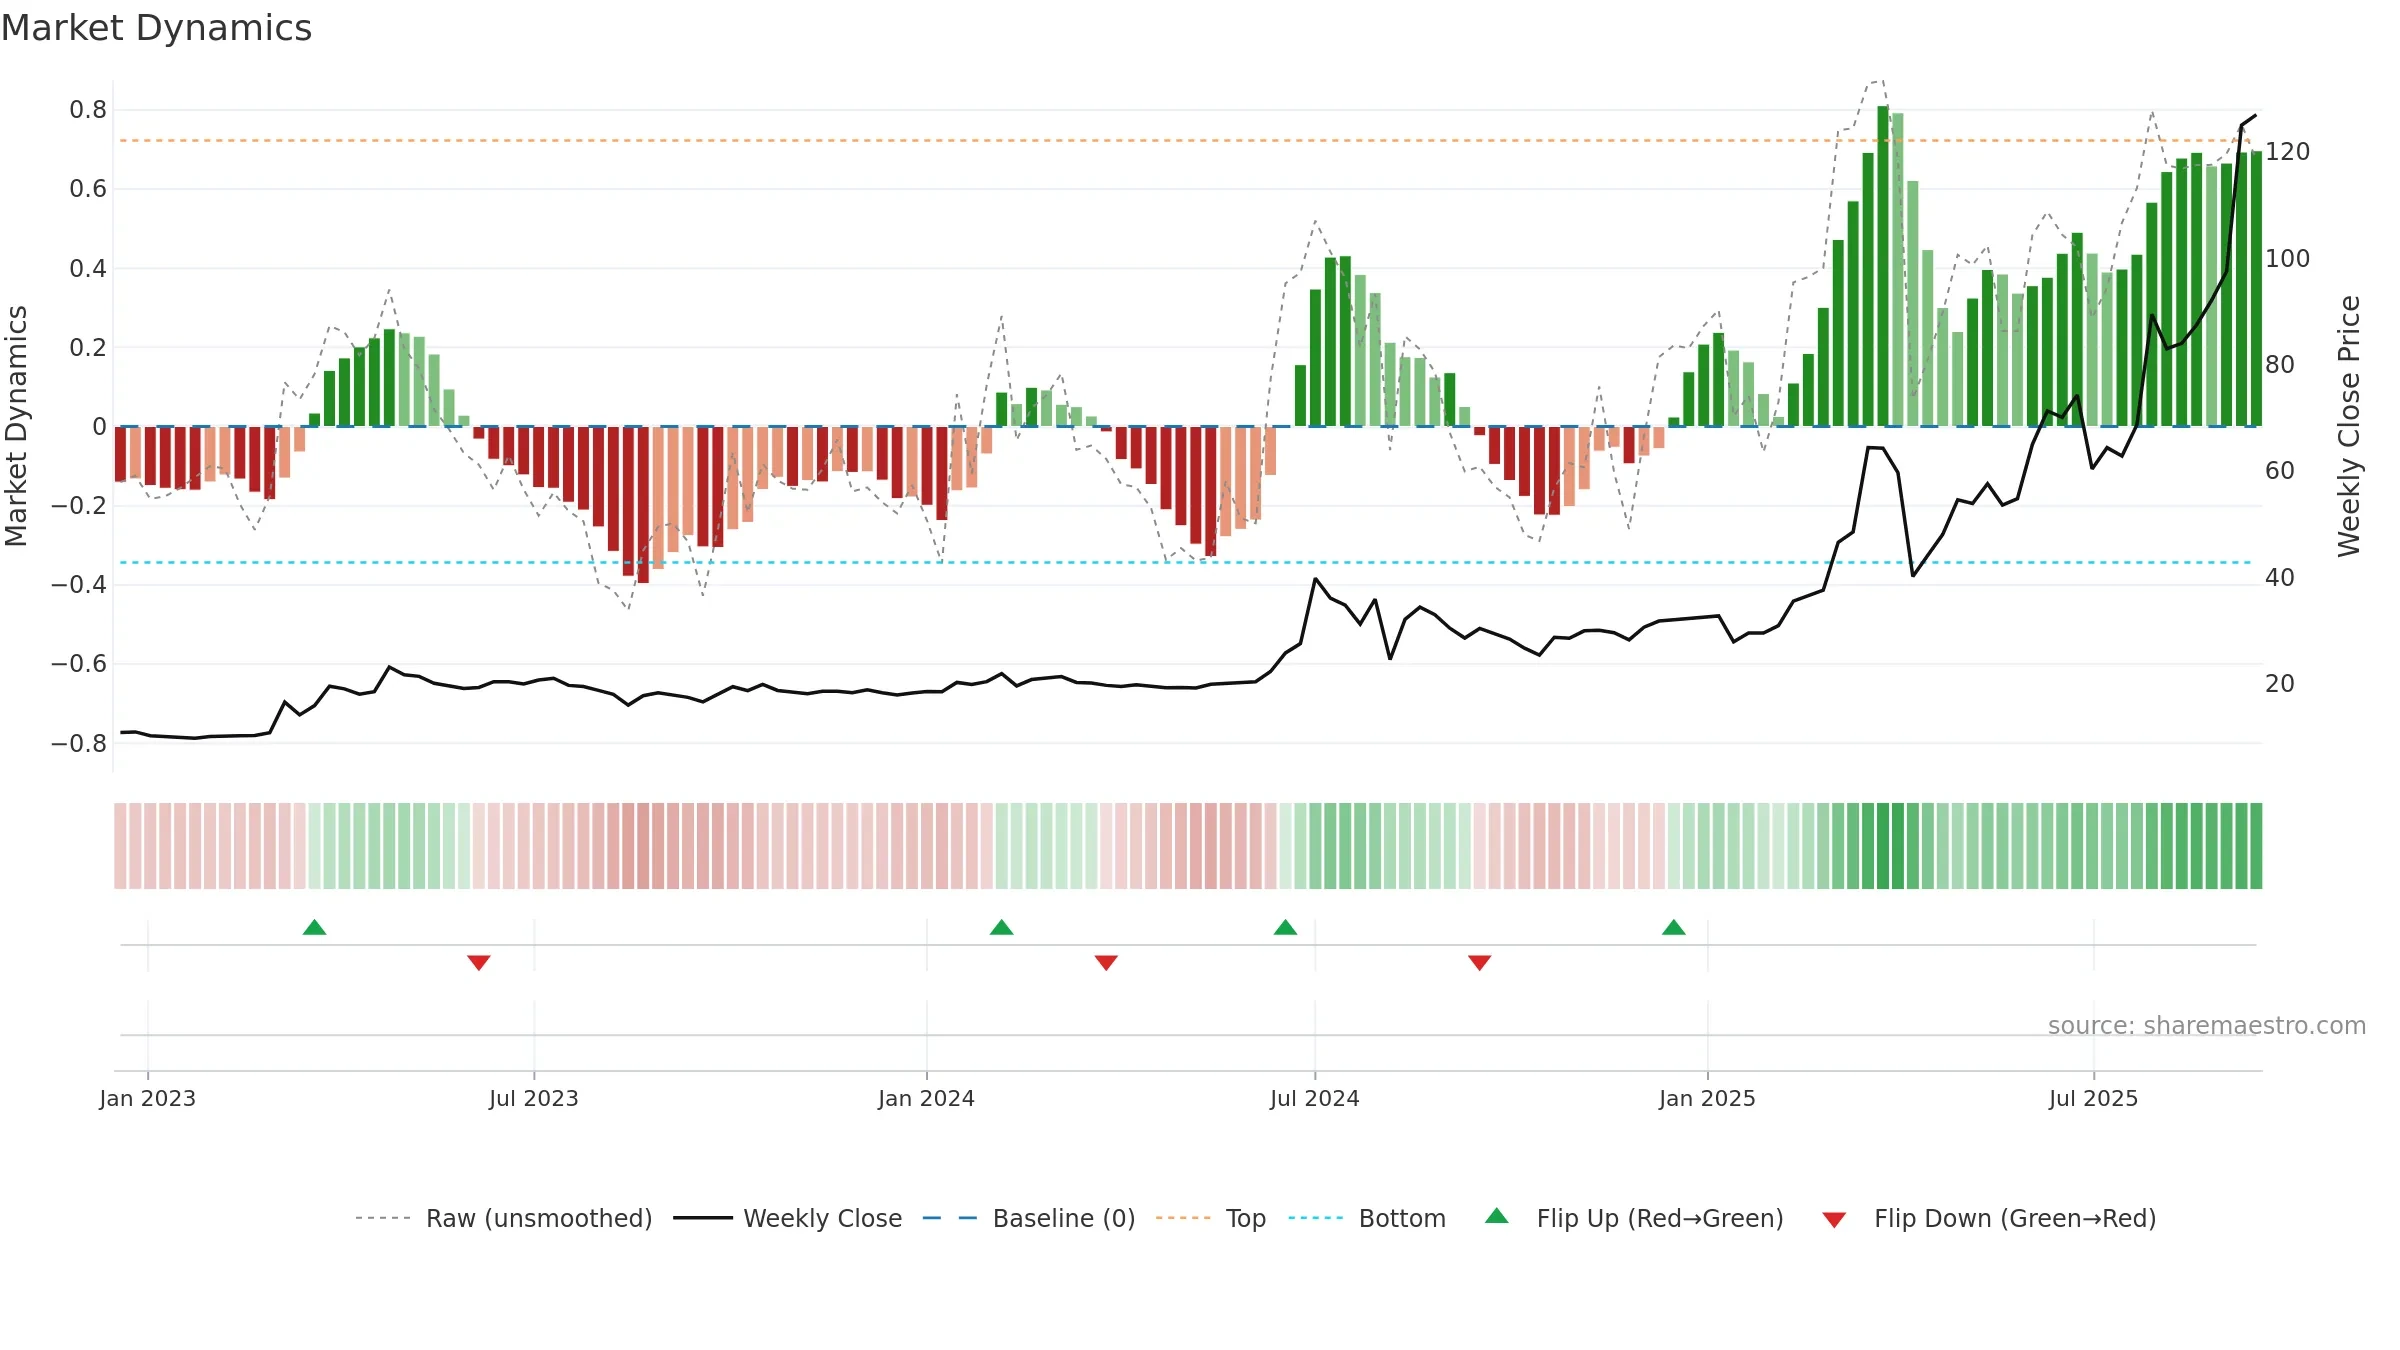Click the Baseline (0) legend entry
The width and height of the screenshot is (2400, 1350).
coord(1028,1218)
